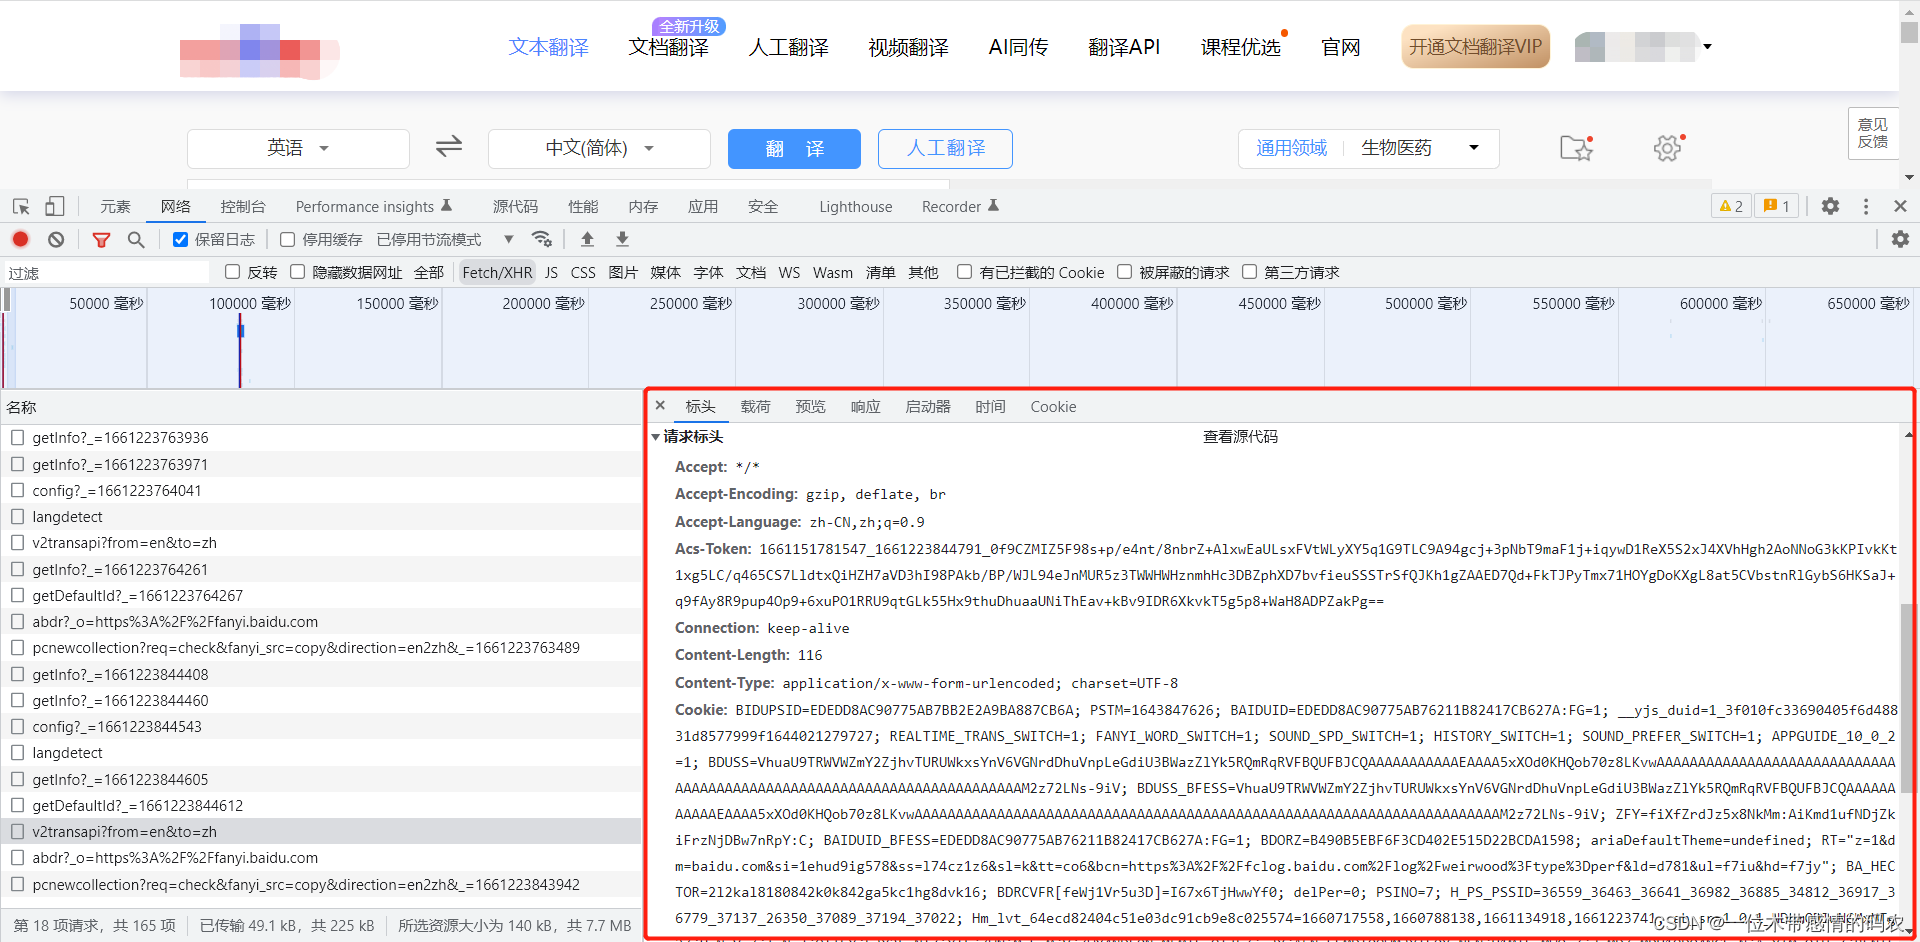This screenshot has height=942, width=1920.
Task: Click the request headers pane vertical scrollbar
Action: click(1906, 700)
